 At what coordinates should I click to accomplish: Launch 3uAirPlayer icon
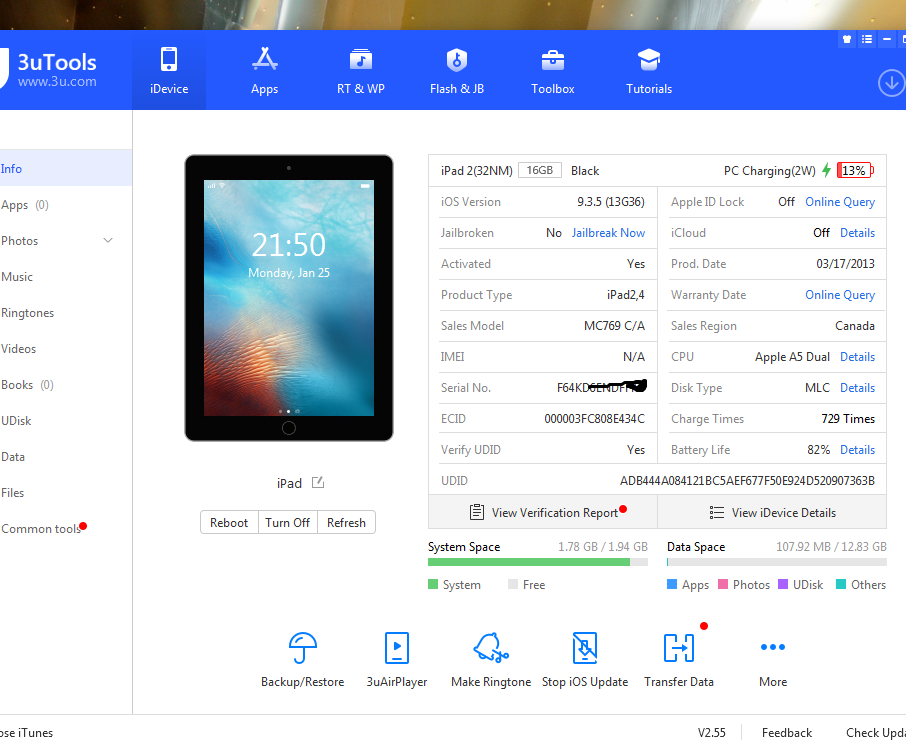pos(396,648)
